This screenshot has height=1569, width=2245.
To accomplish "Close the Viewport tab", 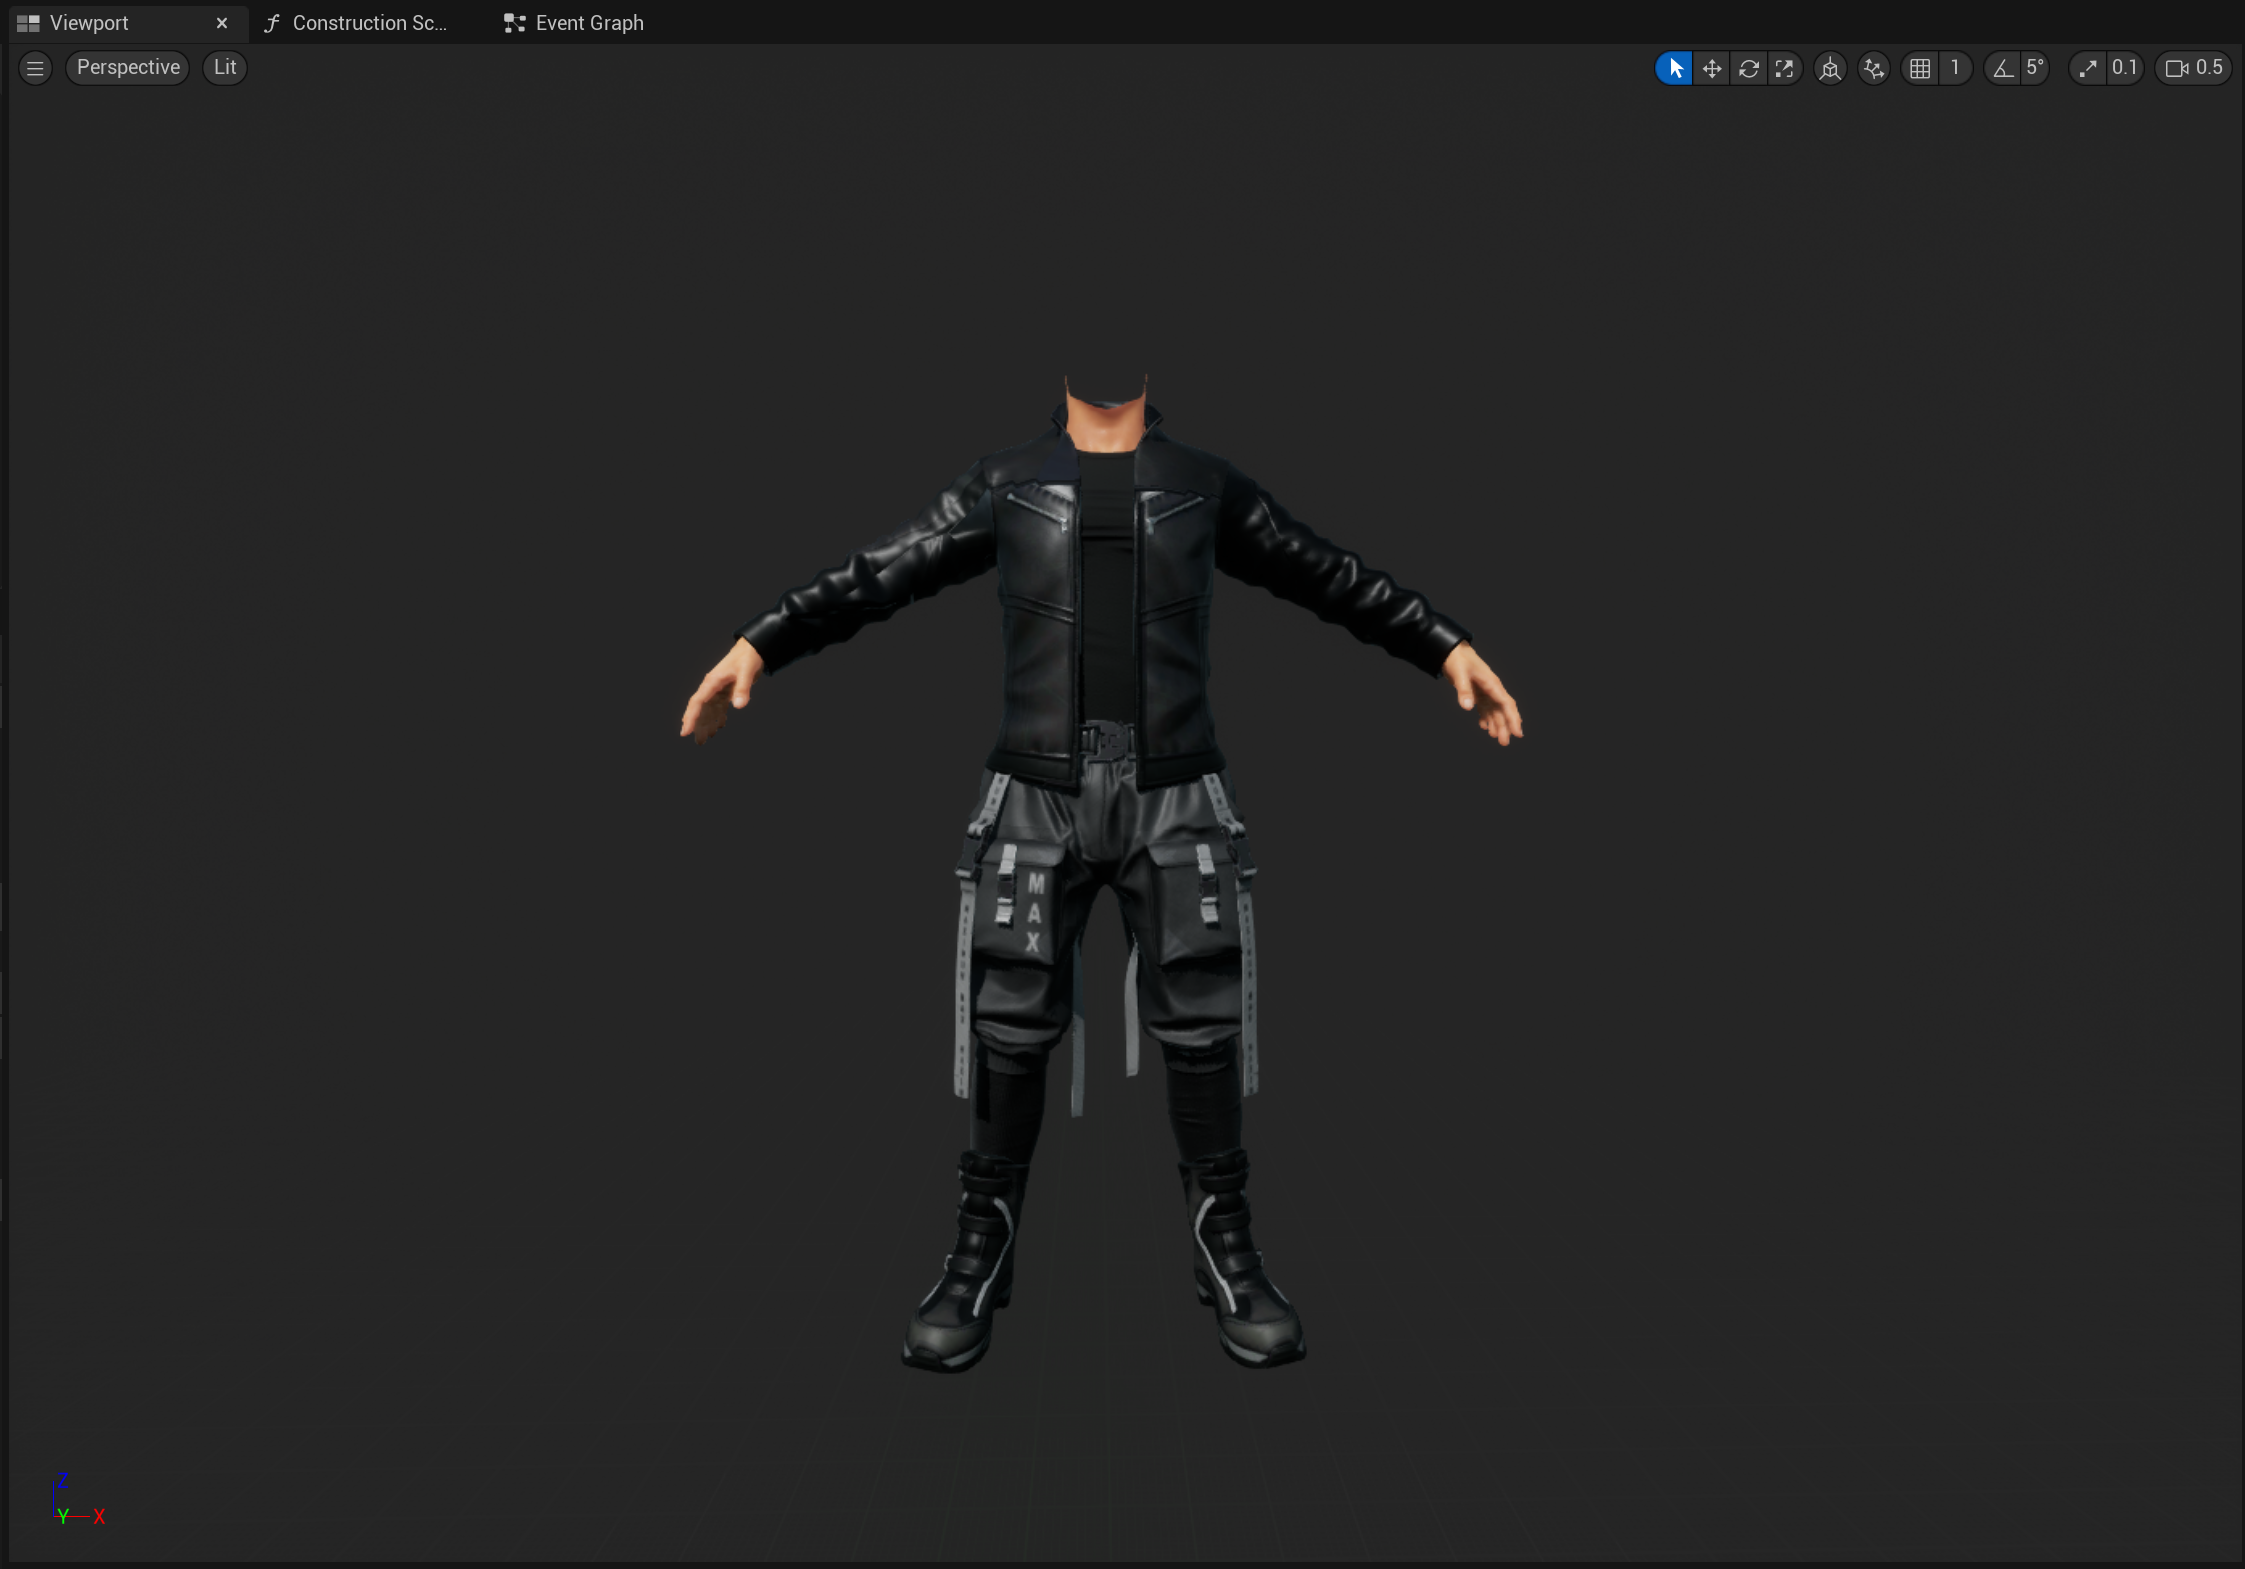I will click(222, 22).
